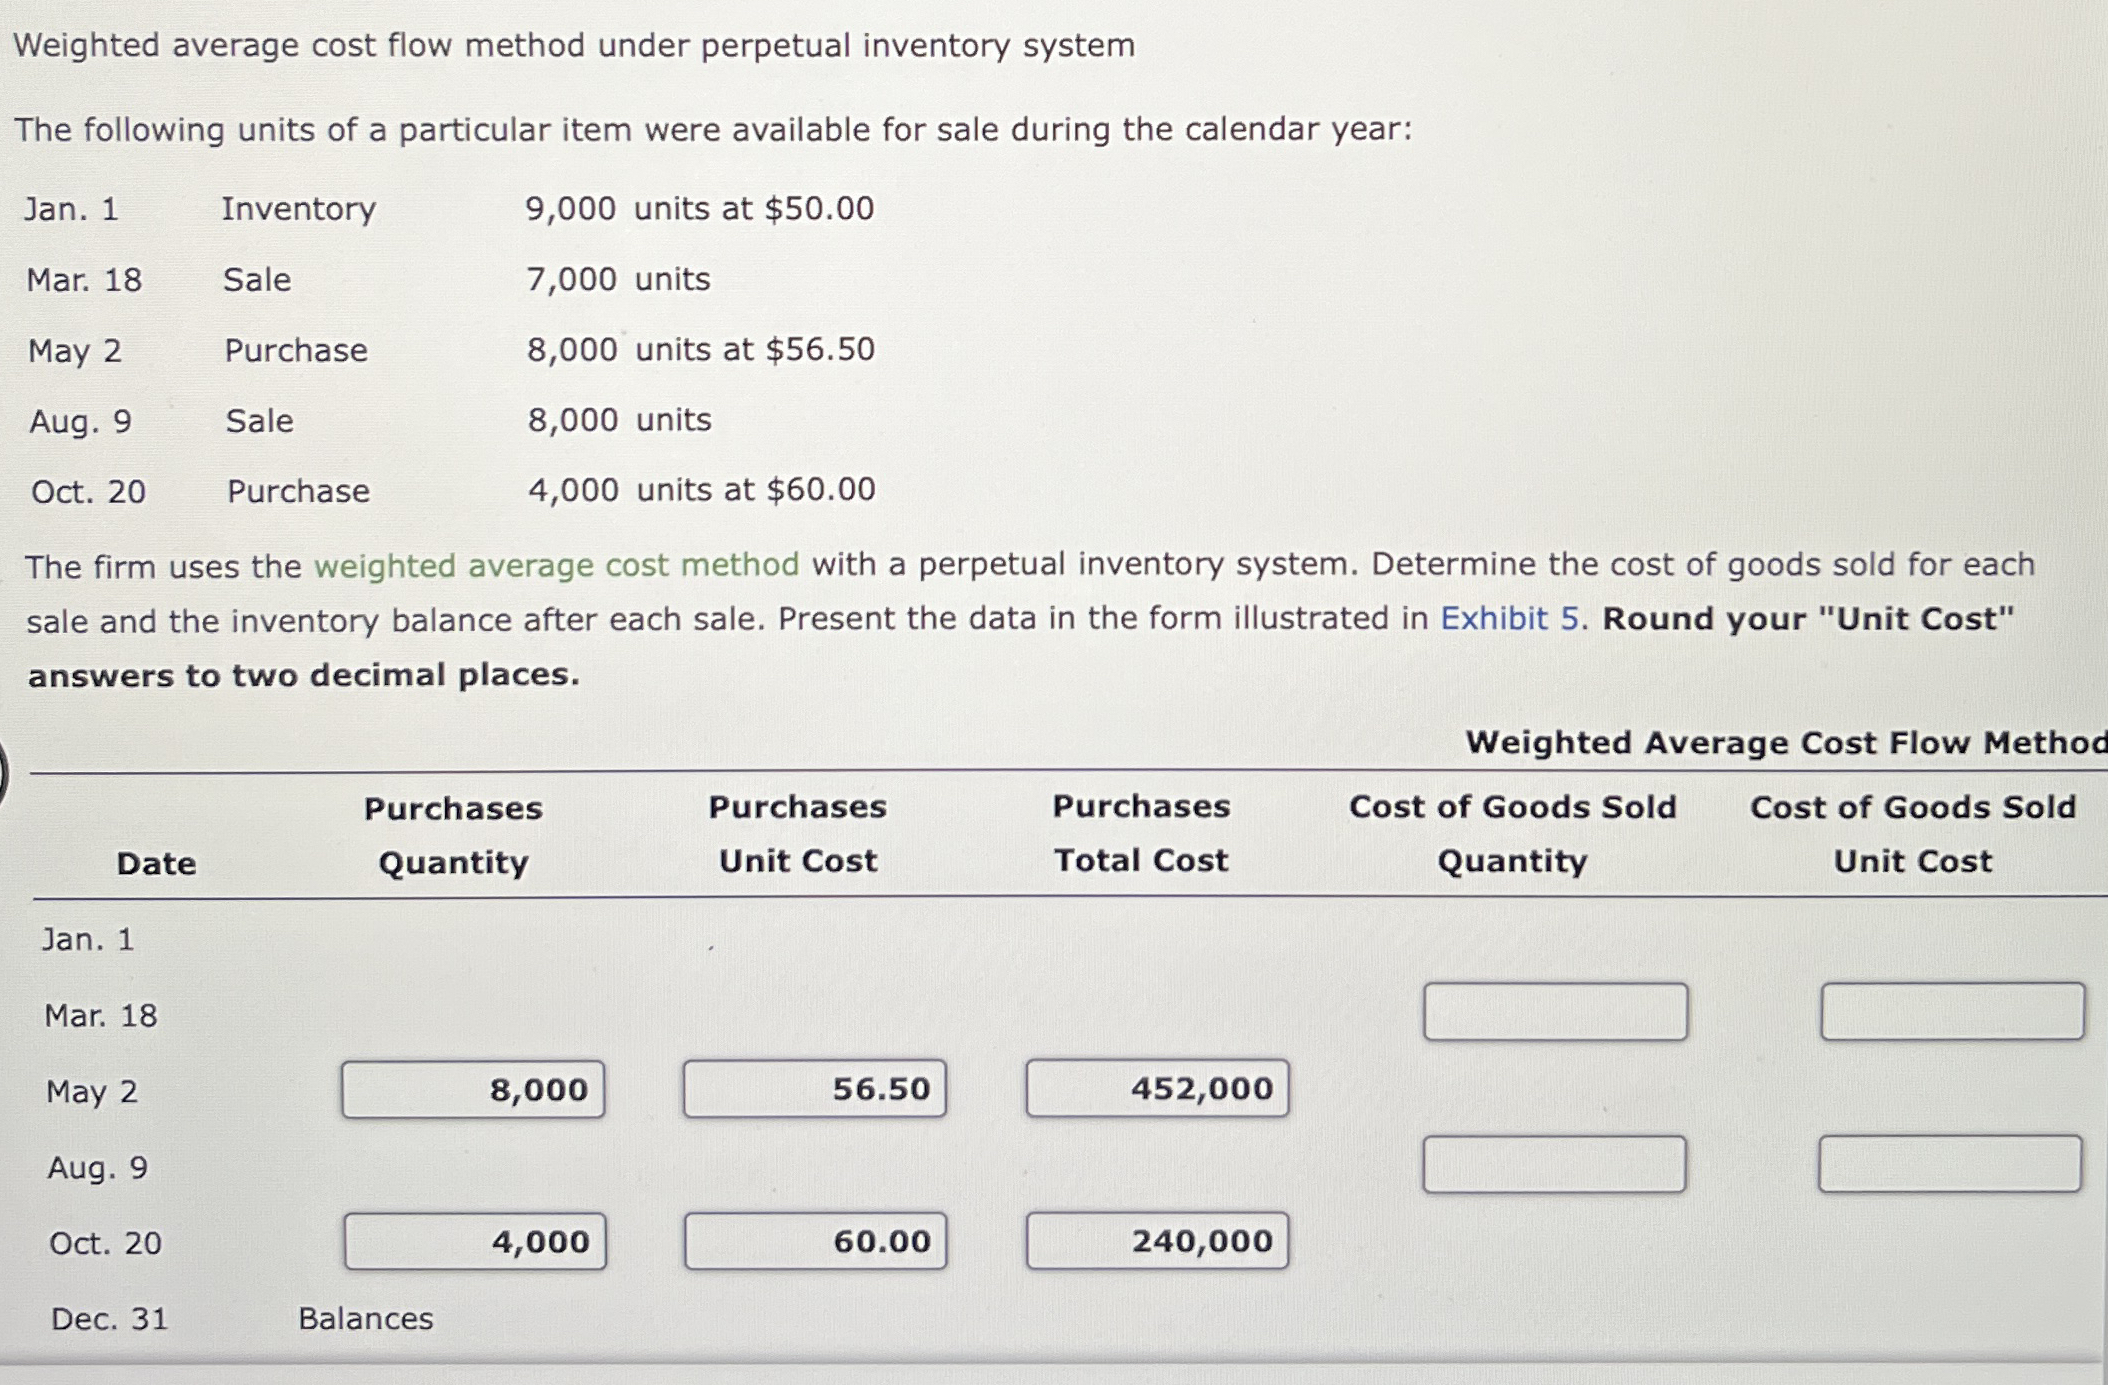Select the May 2 Purchases Quantity field showing 8,000

473,1089
